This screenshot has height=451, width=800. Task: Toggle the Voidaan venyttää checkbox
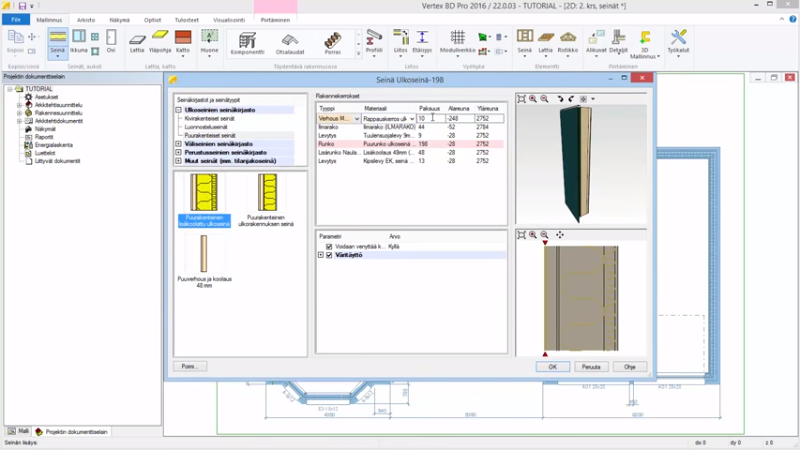329,246
